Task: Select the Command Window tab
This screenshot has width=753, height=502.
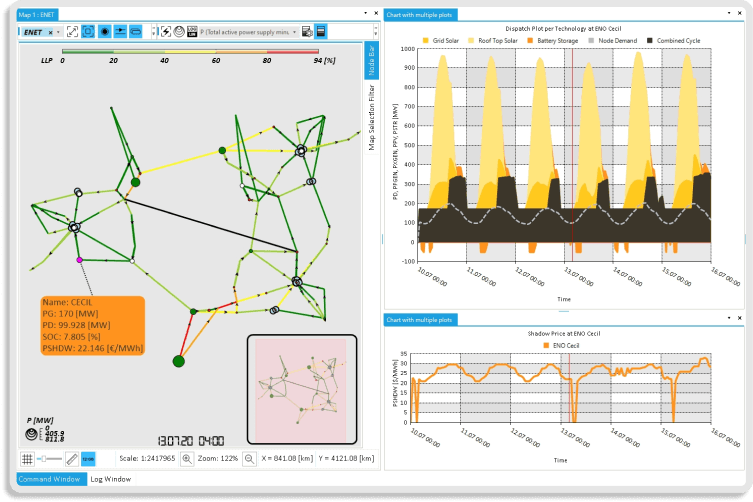Action: [x=50, y=480]
